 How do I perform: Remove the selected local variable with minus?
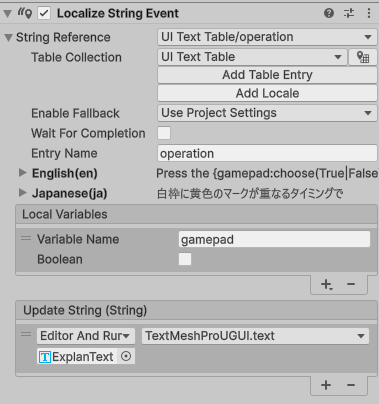pyautogui.click(x=351, y=284)
